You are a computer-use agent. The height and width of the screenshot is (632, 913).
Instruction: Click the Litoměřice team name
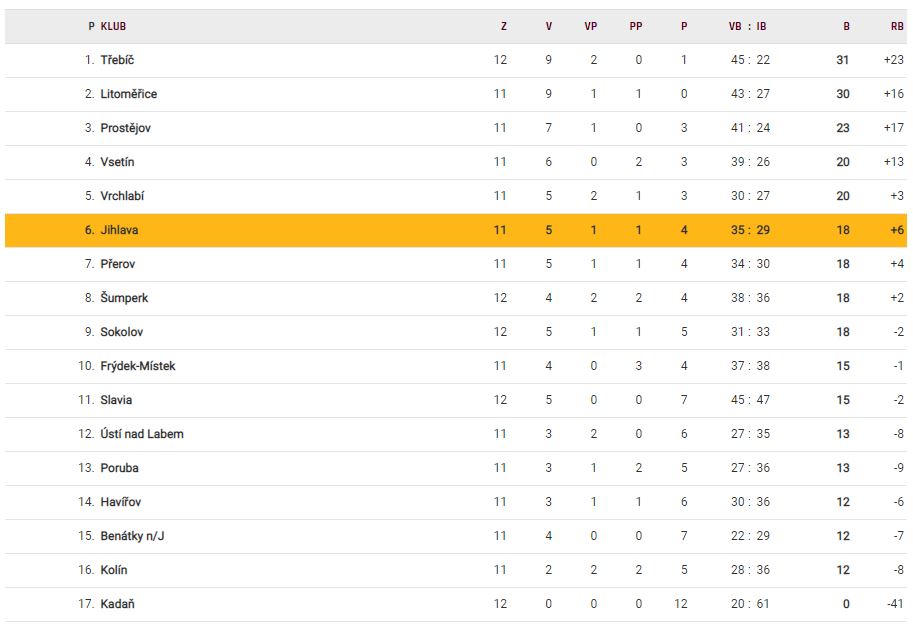tap(128, 94)
